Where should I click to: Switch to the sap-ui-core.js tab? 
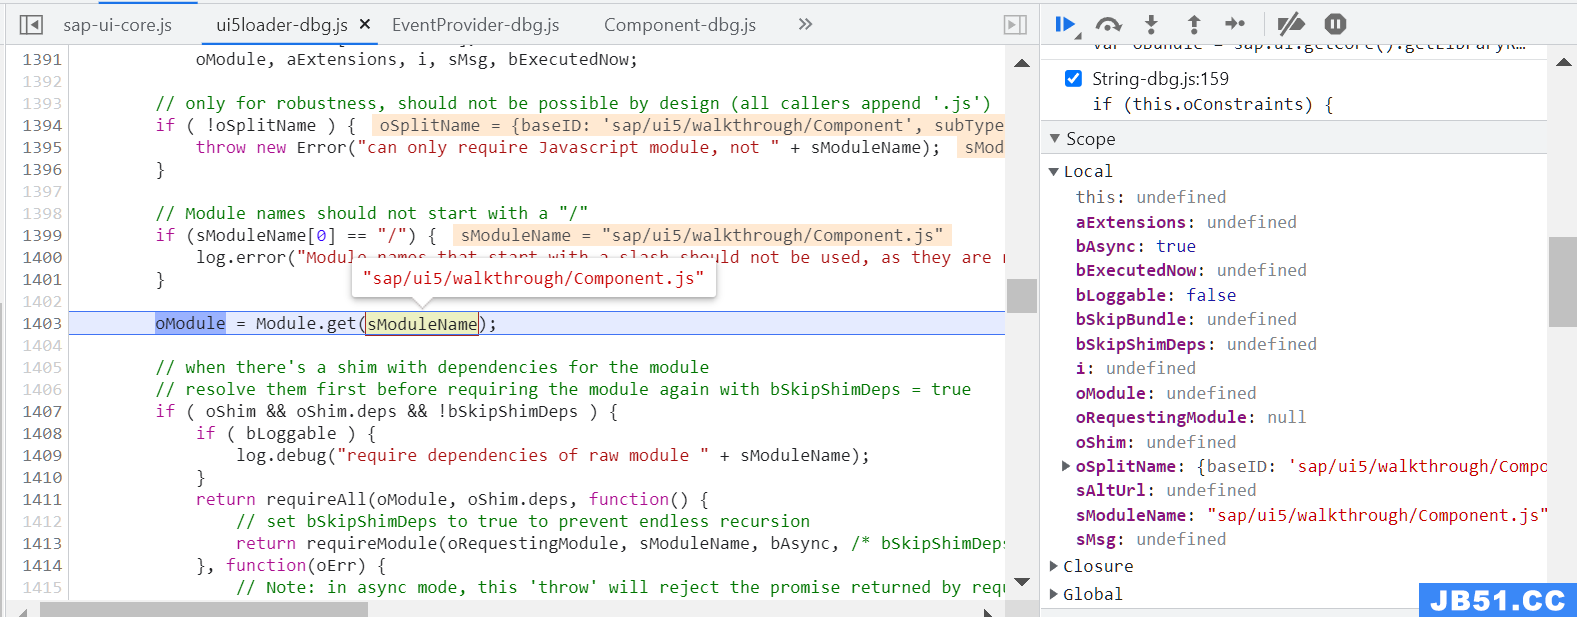[117, 25]
